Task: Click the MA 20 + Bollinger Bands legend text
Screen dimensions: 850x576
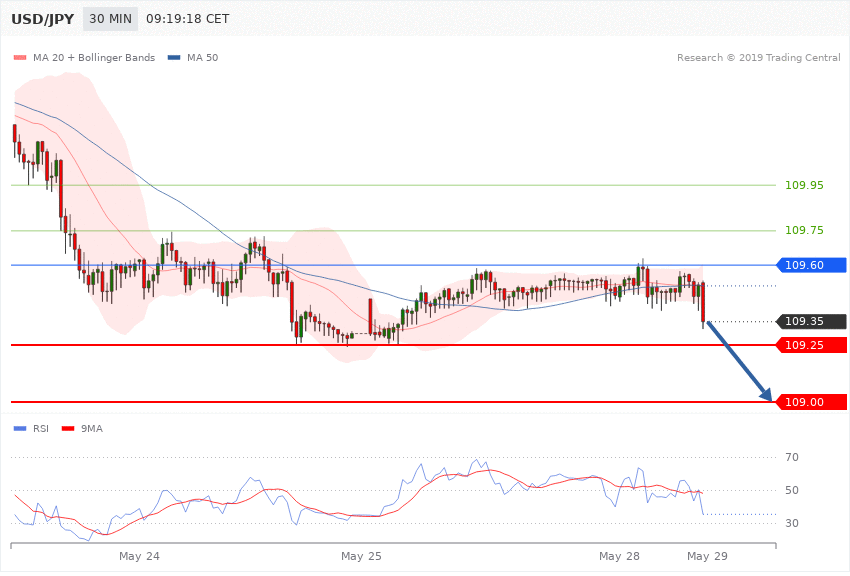Action: tap(94, 57)
